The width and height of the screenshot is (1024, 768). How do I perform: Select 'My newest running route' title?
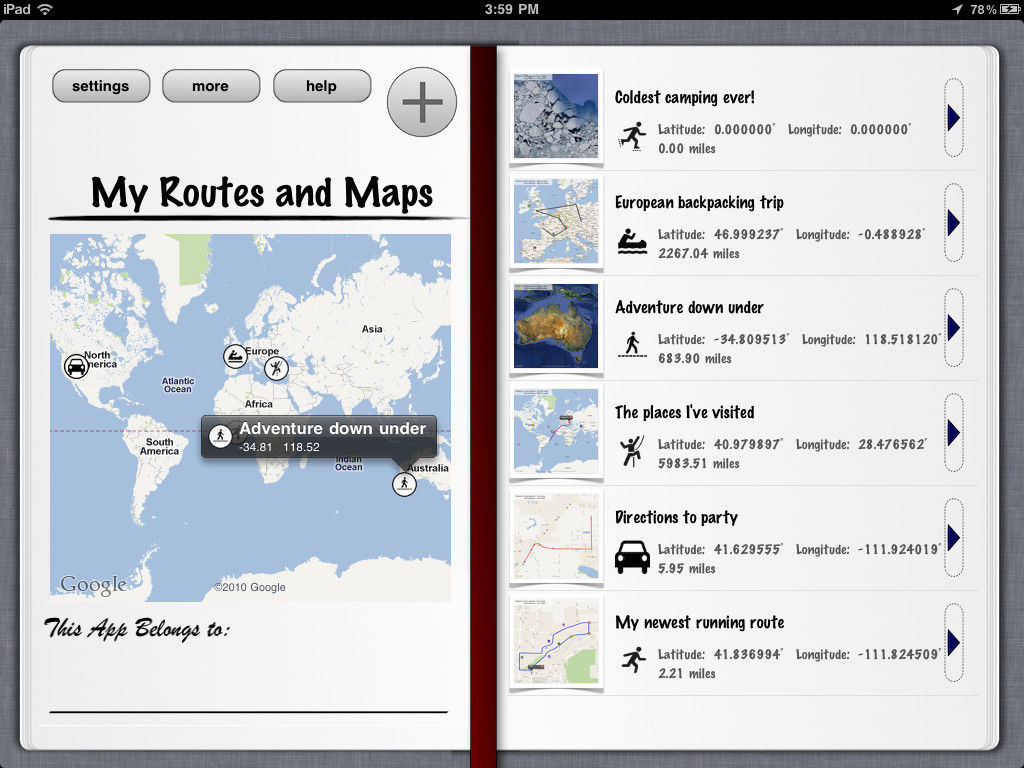click(x=699, y=622)
